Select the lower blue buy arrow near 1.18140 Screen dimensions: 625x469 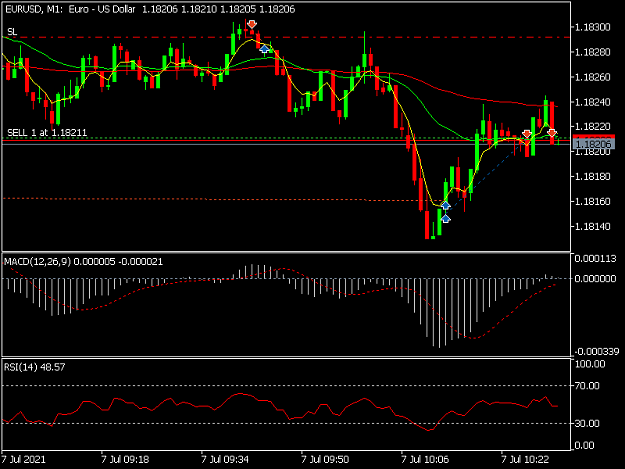(446, 219)
